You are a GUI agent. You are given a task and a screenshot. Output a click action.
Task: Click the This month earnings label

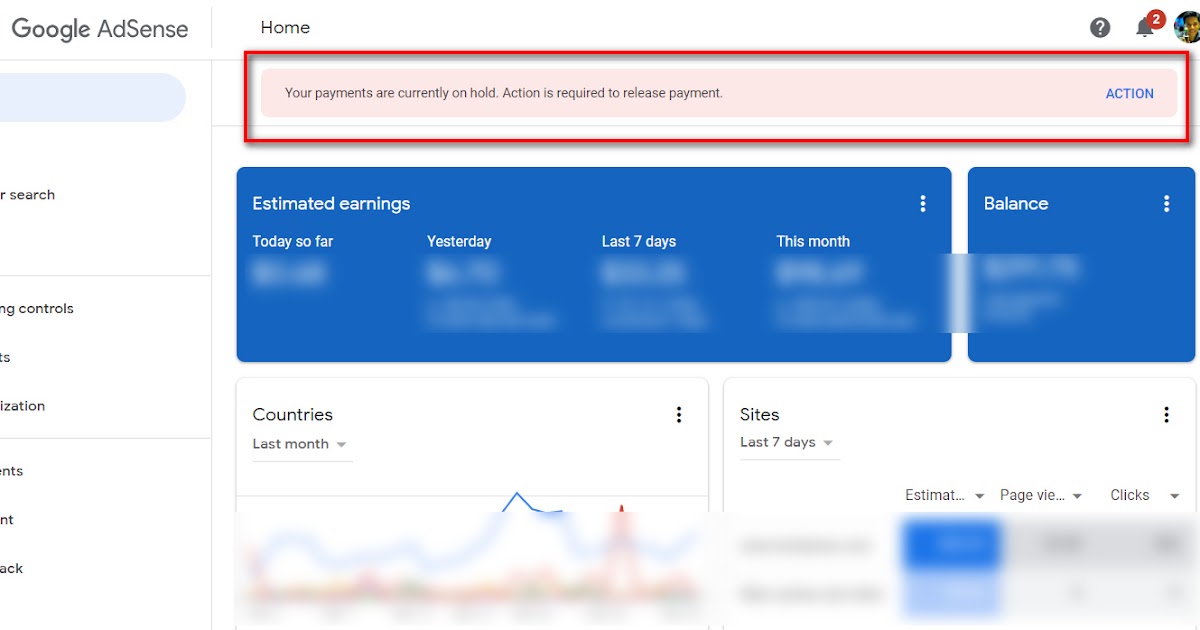pyautogui.click(x=813, y=241)
